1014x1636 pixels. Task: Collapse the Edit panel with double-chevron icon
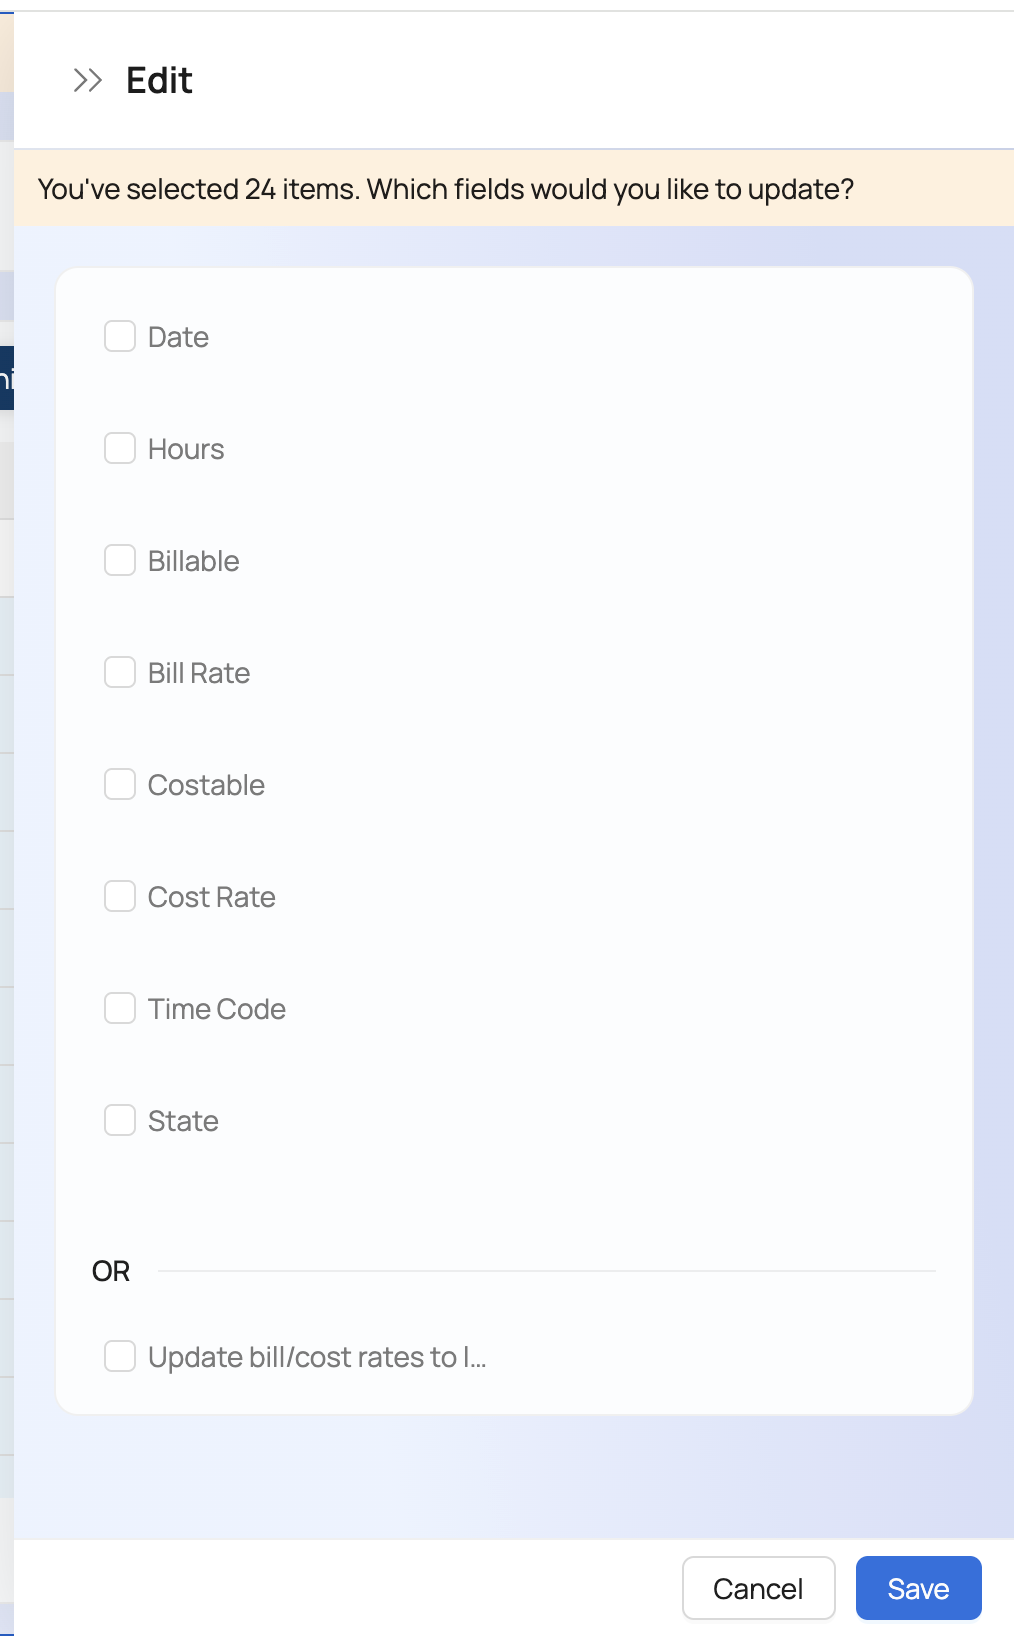point(88,80)
